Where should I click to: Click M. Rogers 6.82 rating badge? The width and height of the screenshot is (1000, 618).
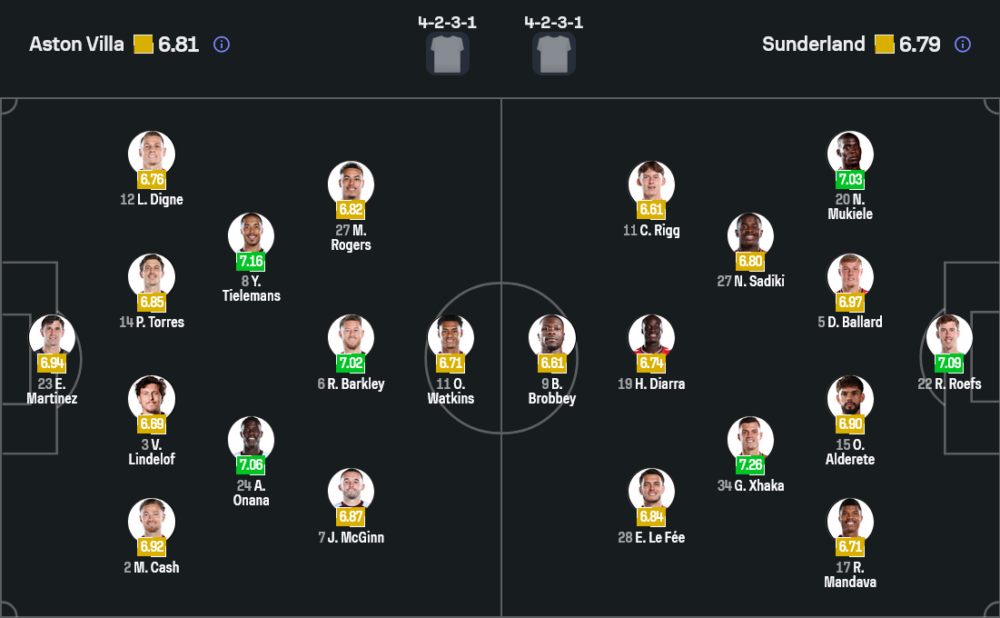click(x=351, y=210)
